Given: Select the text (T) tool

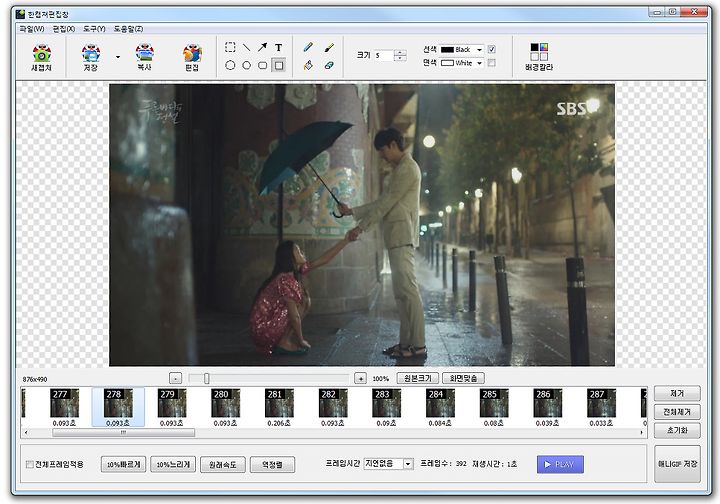Looking at the screenshot, I should 278,47.
